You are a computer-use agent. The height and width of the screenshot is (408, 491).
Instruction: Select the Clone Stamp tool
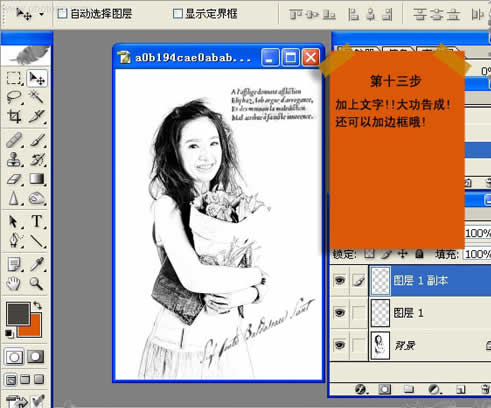[14, 160]
